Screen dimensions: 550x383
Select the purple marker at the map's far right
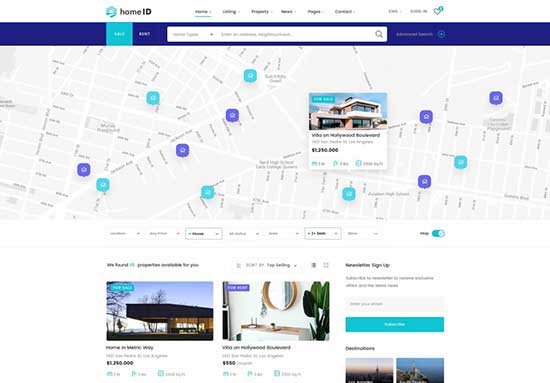[496, 98]
